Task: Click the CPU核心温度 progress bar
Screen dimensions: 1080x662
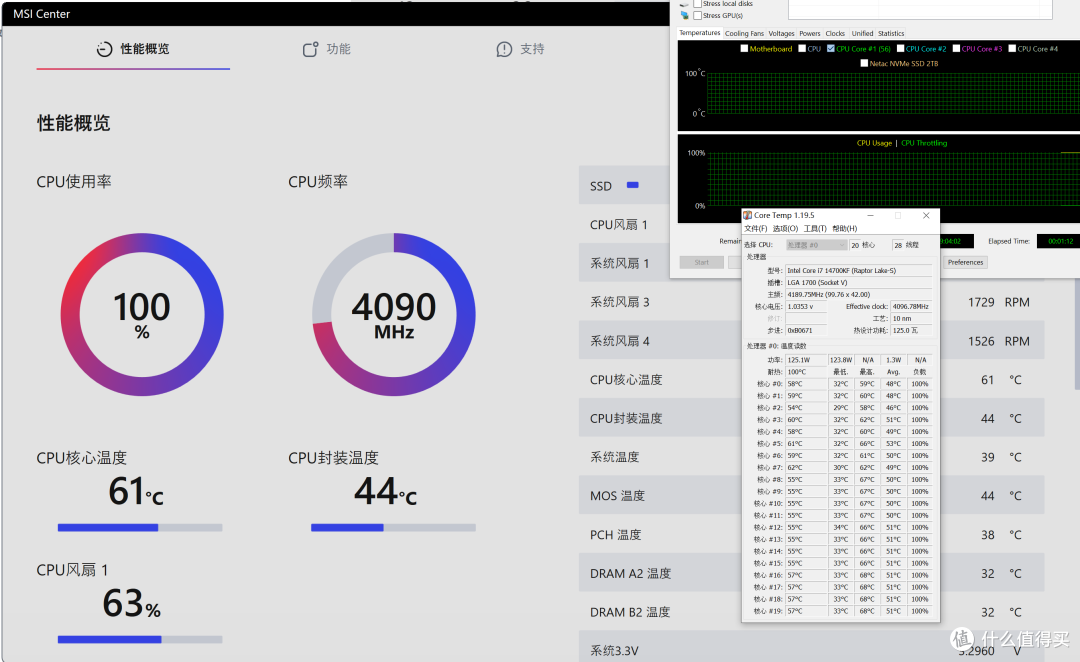Action: [x=140, y=528]
